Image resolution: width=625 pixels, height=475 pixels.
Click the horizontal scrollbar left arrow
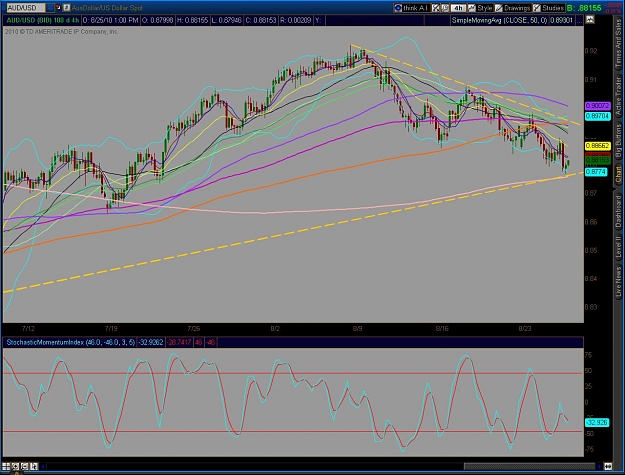43,466
